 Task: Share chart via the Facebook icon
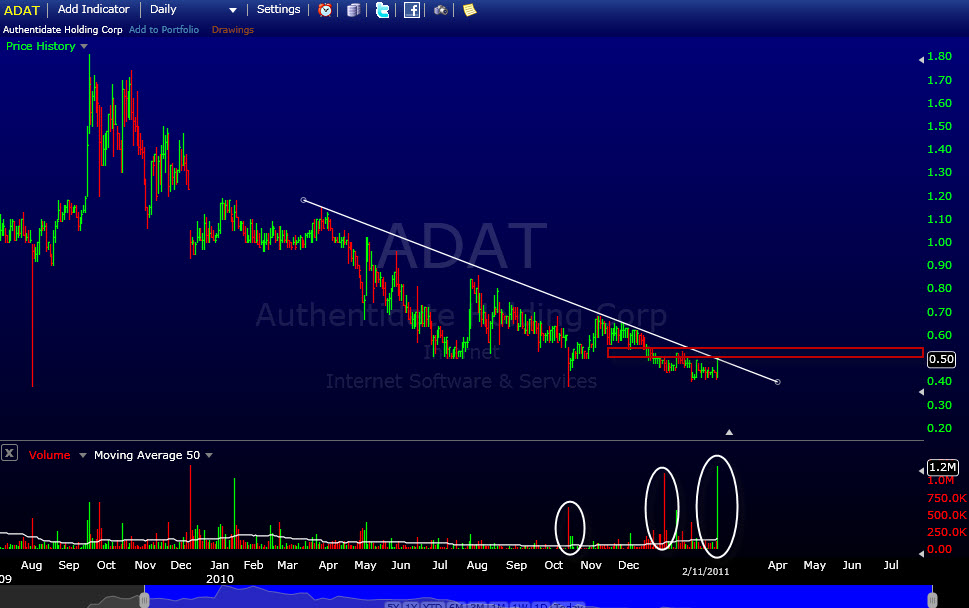[x=412, y=10]
